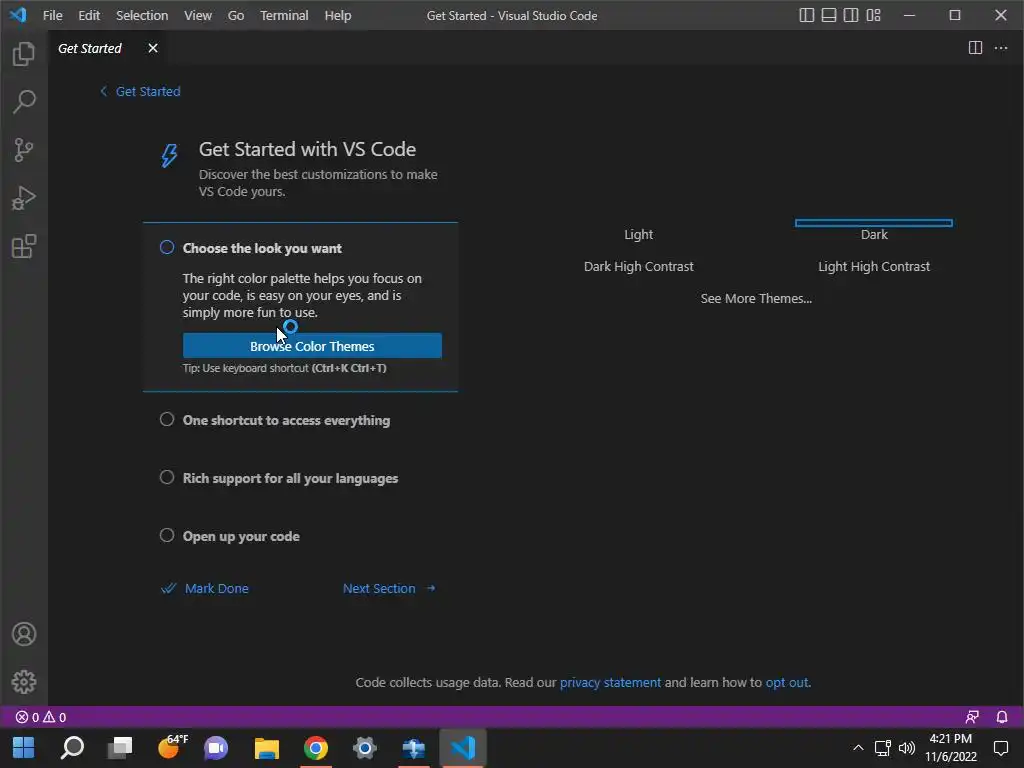Open the Source Control view

(x=24, y=150)
